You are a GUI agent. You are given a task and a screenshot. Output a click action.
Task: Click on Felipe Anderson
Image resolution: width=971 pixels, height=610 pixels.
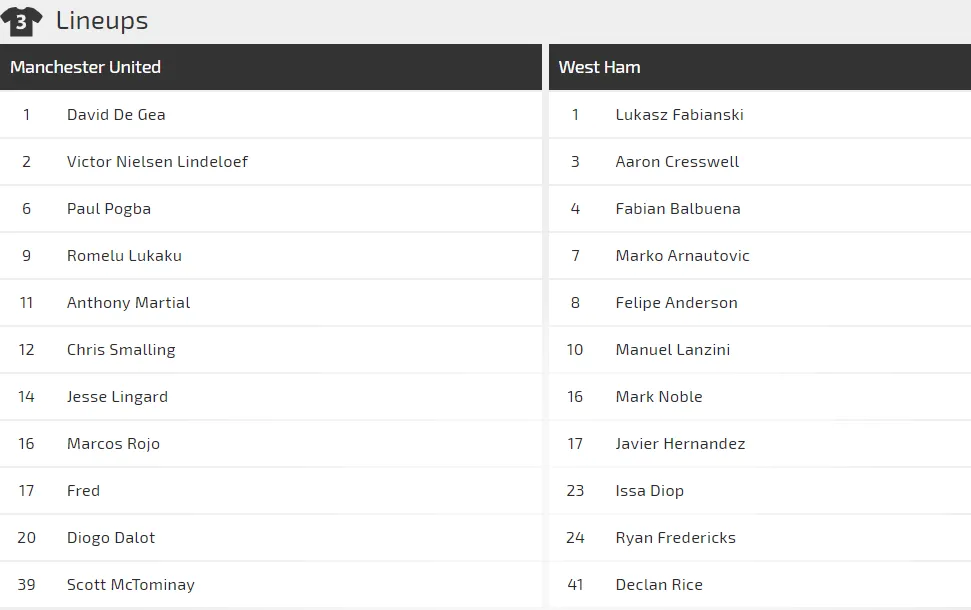[x=676, y=302]
